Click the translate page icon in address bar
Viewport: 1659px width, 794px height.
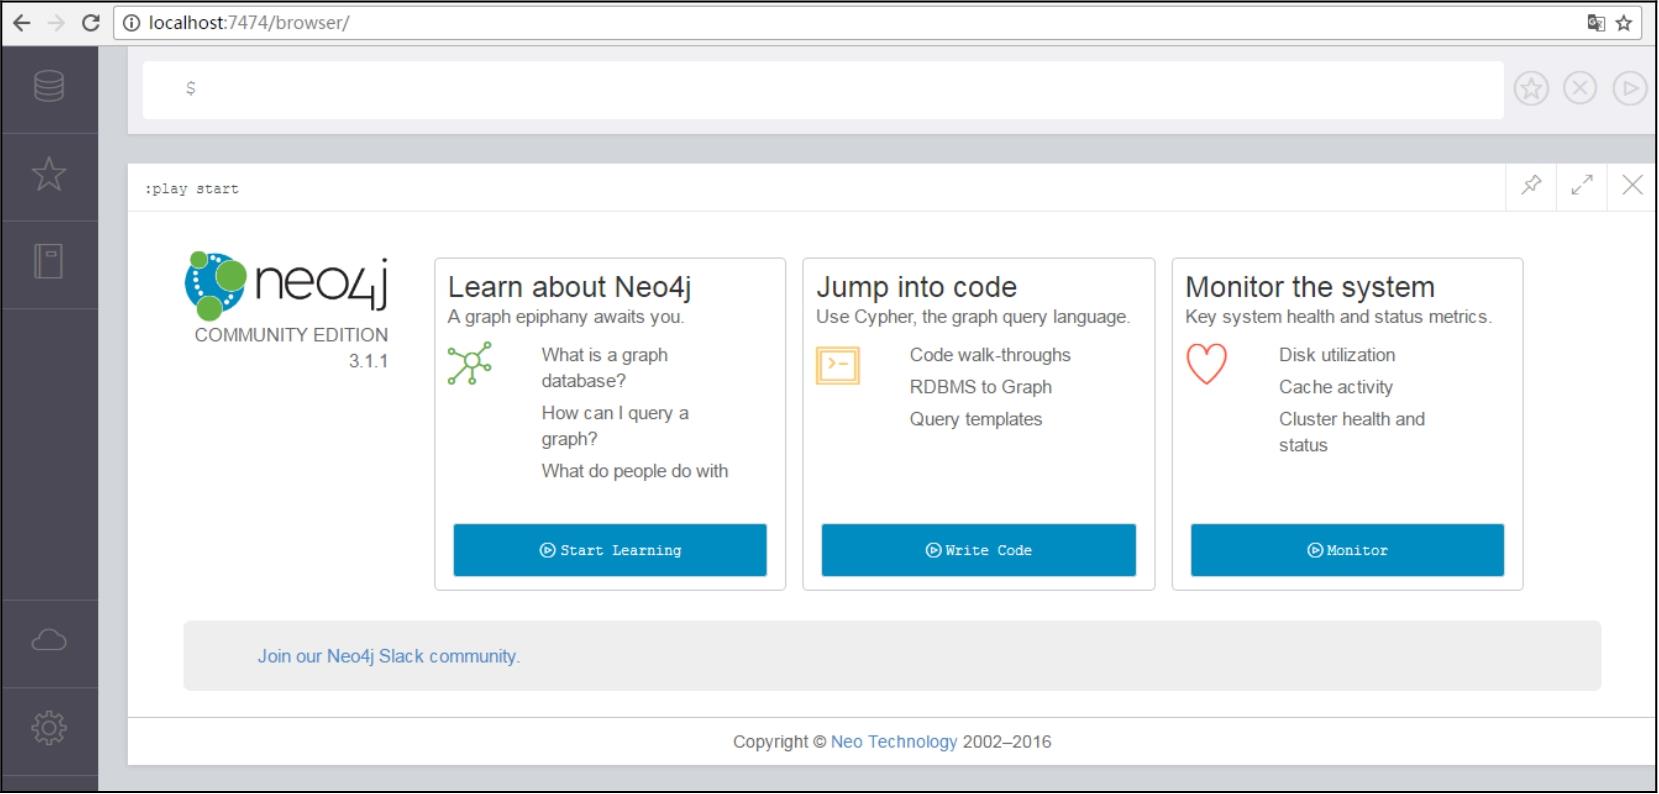1596,22
